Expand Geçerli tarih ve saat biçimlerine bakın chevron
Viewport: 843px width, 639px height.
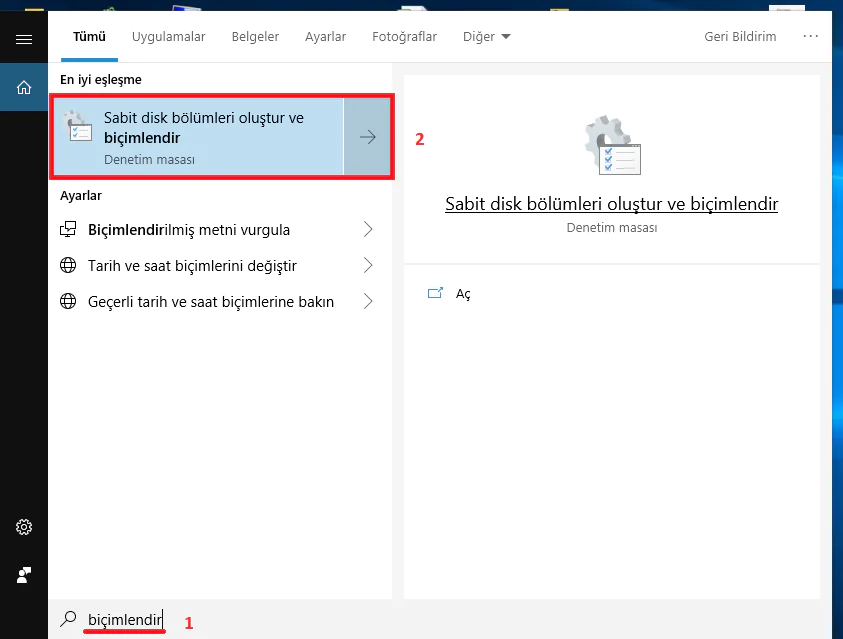click(367, 302)
